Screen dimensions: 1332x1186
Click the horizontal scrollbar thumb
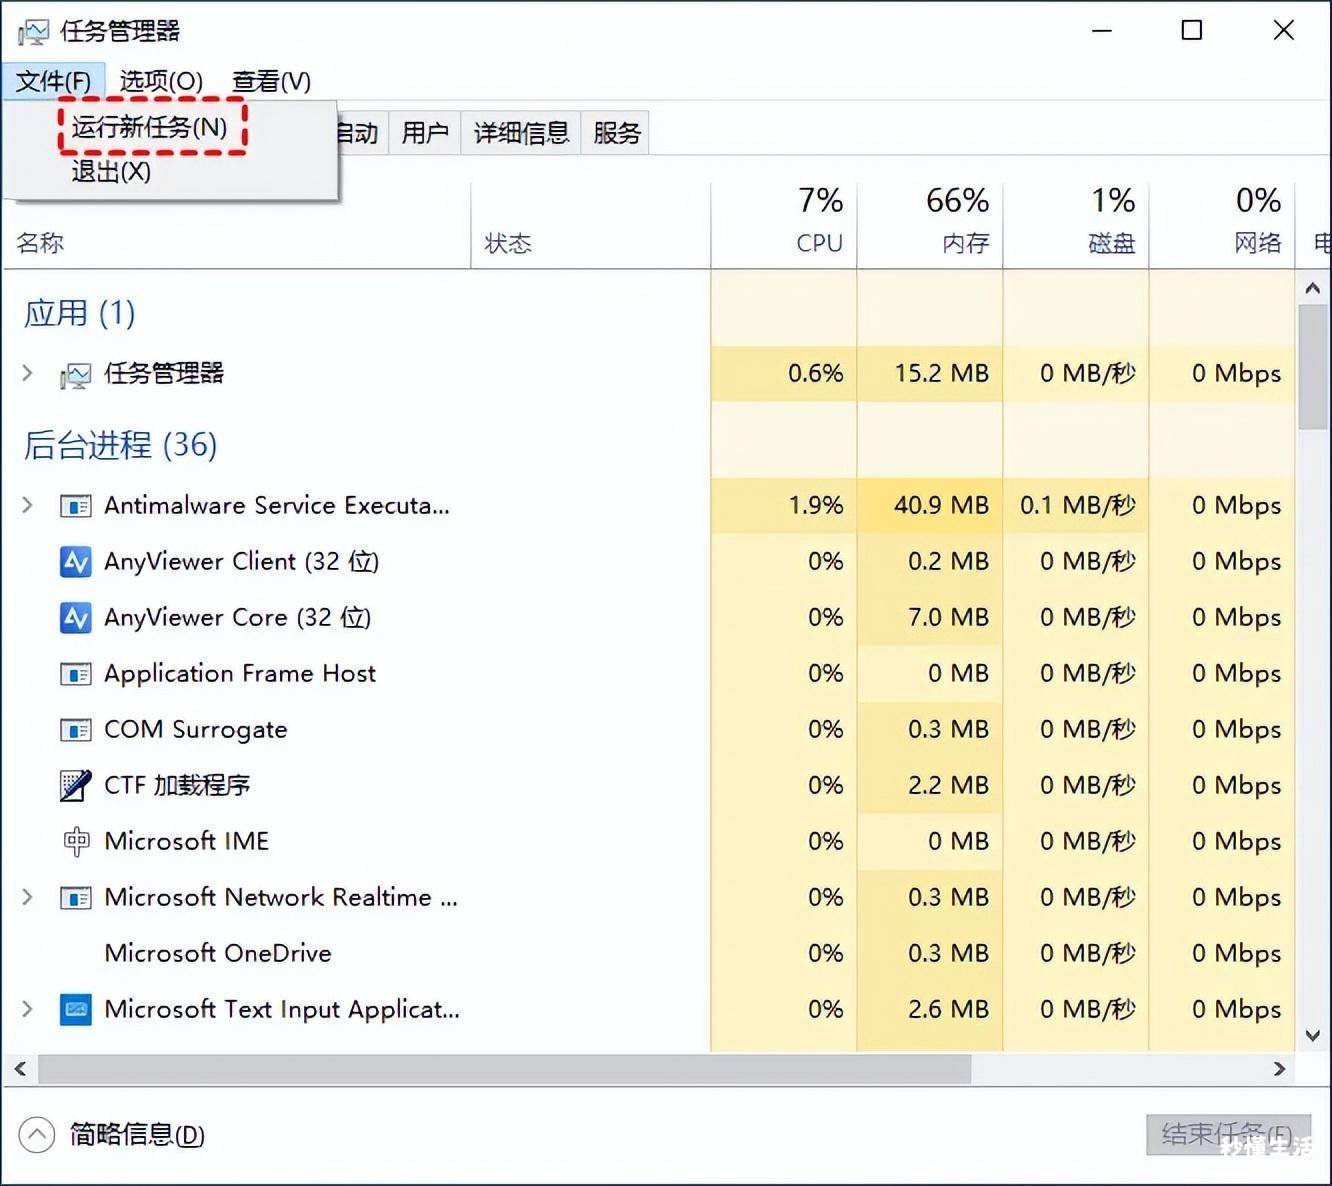[x=504, y=1069]
